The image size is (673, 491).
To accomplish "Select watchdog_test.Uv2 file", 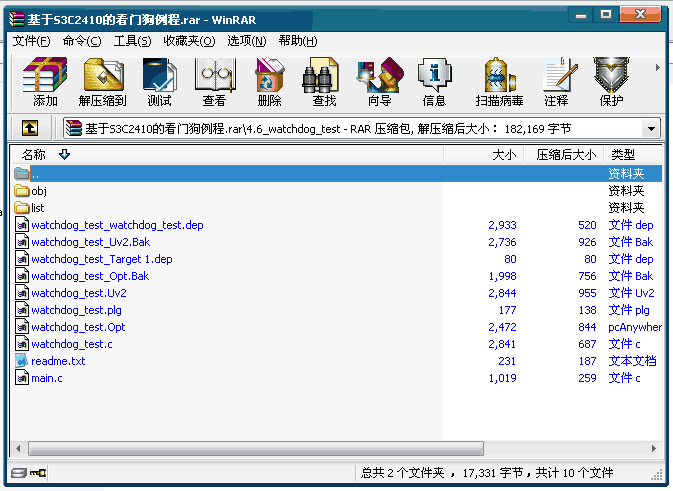I will (x=79, y=293).
